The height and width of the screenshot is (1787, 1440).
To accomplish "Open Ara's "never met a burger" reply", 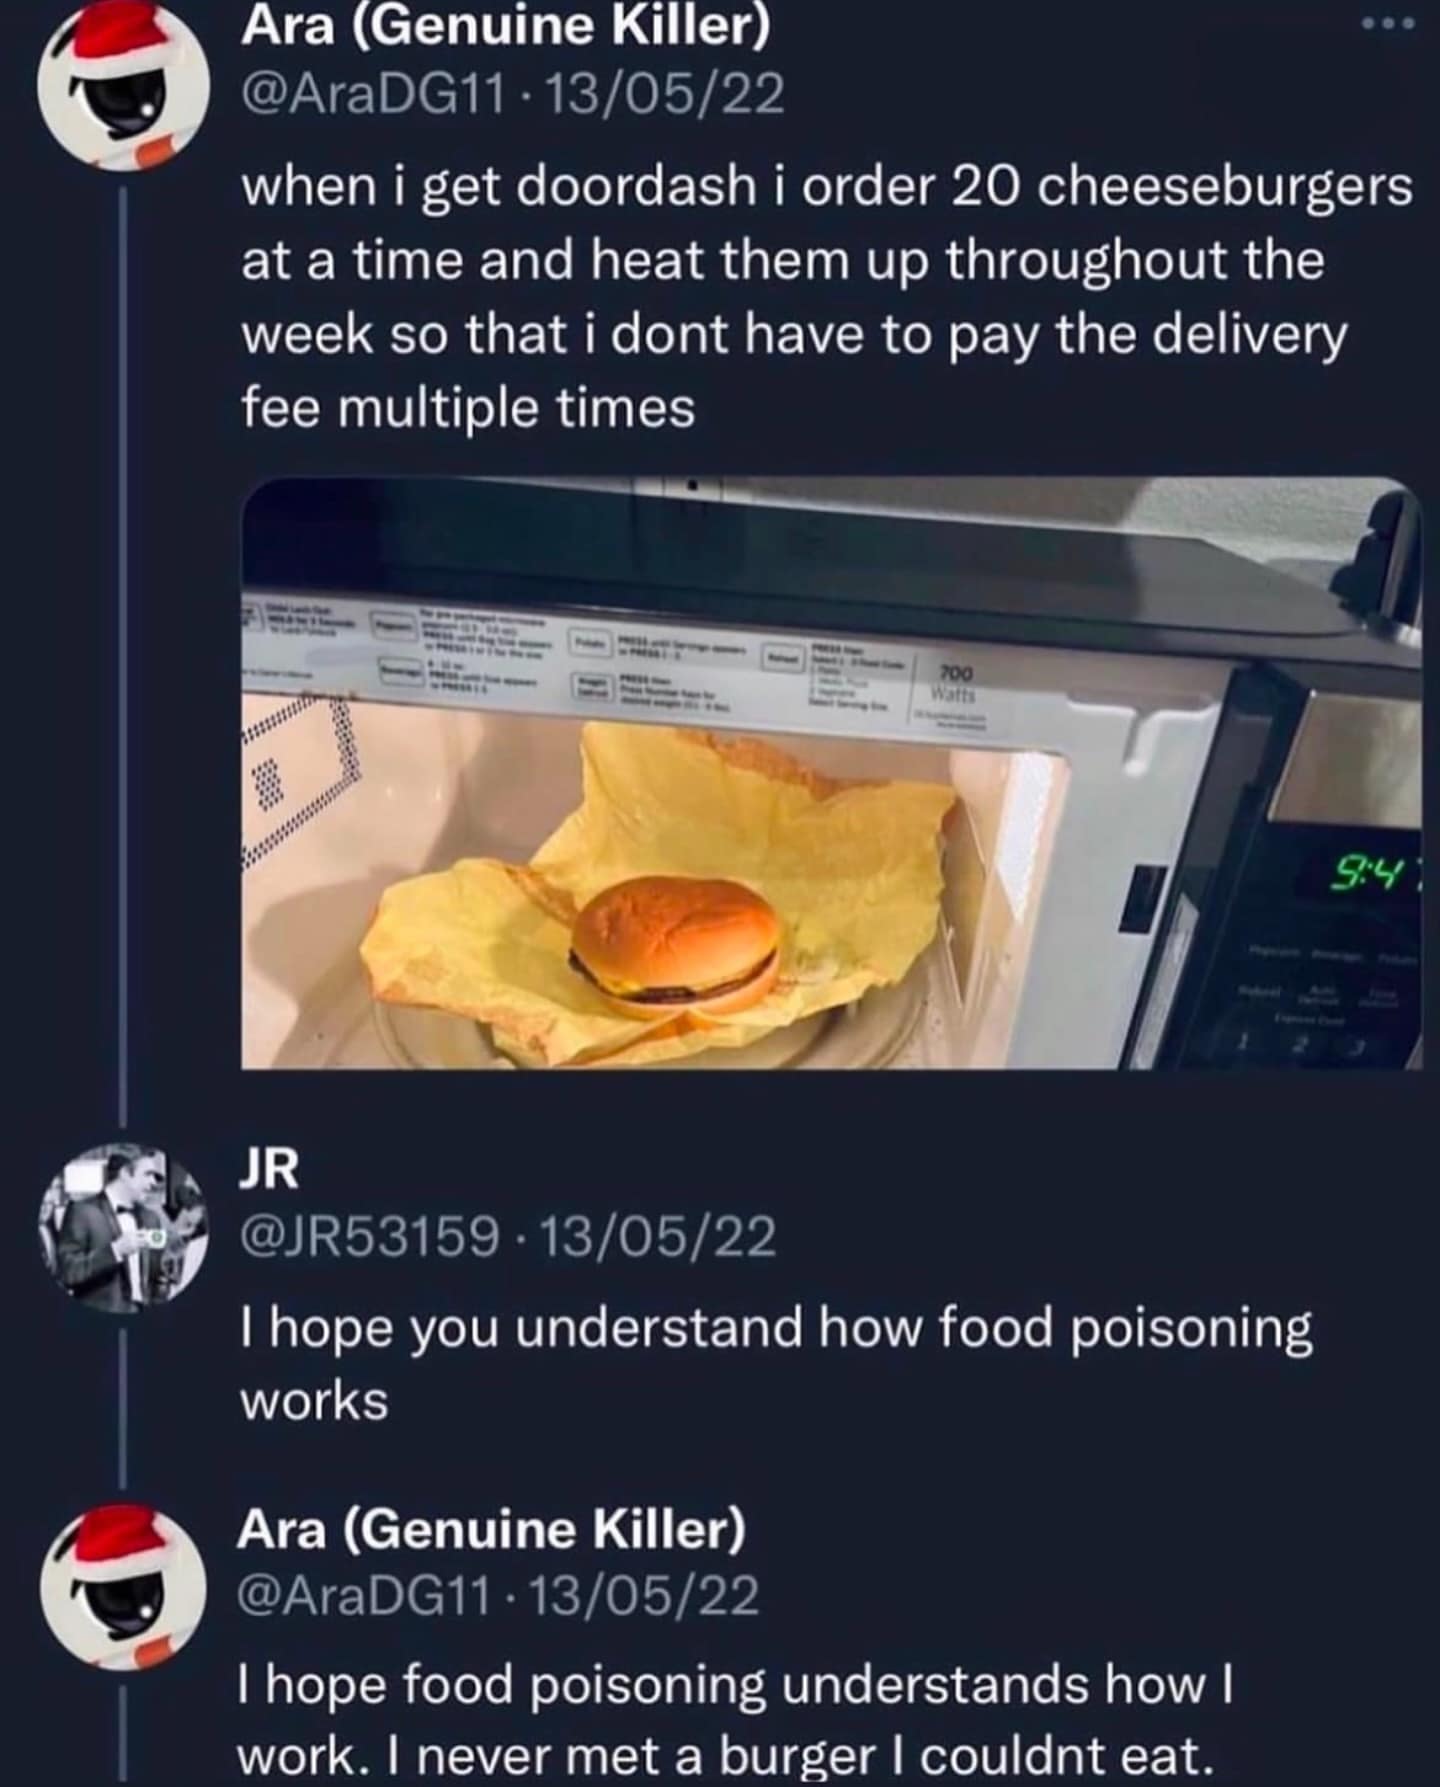I will (736, 1720).
